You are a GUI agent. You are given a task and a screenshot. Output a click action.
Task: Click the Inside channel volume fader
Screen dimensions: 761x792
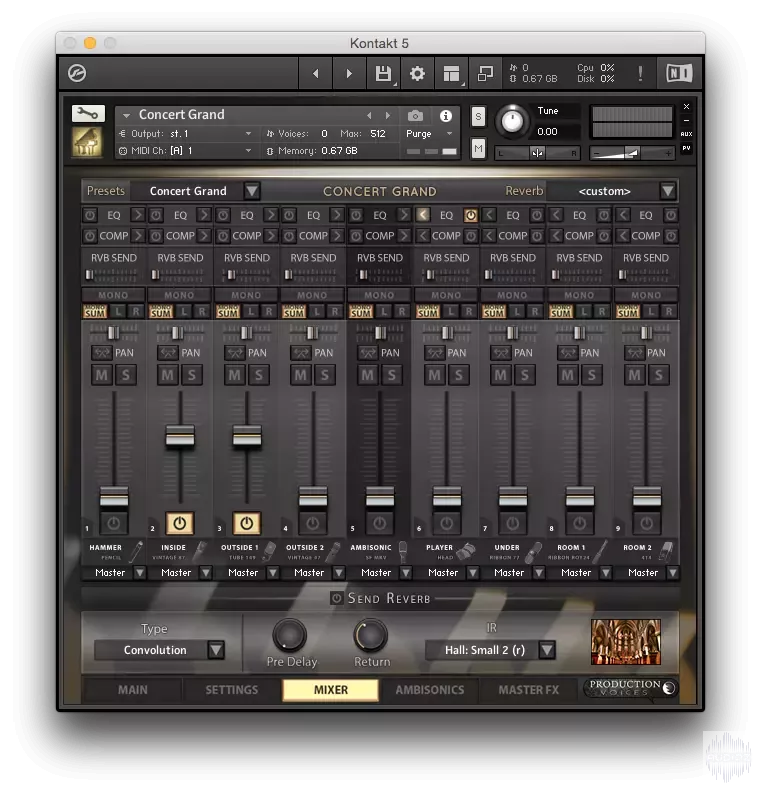(x=180, y=436)
